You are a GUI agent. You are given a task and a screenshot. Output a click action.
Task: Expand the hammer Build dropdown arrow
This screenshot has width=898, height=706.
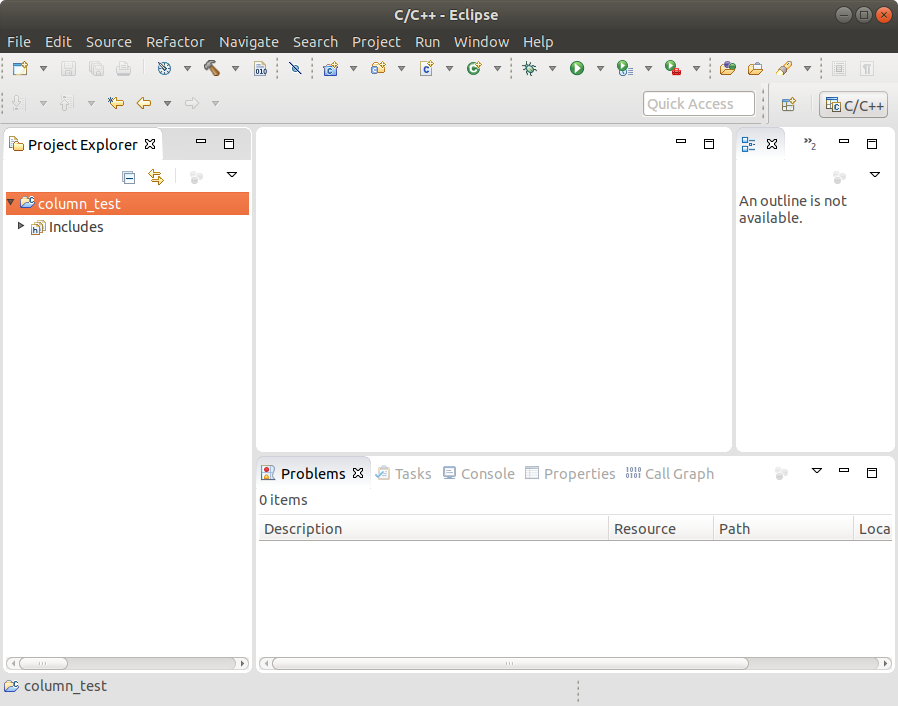[235, 69]
